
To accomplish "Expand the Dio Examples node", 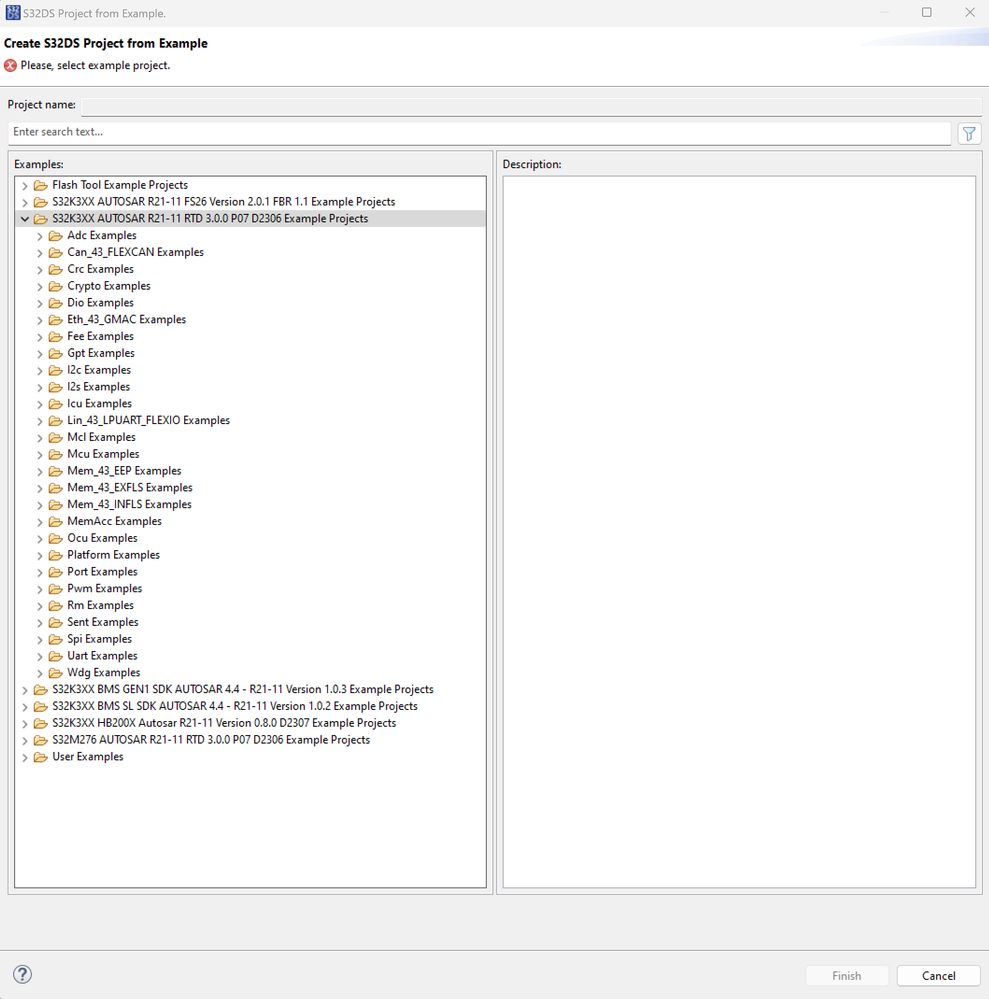I will coord(40,303).
